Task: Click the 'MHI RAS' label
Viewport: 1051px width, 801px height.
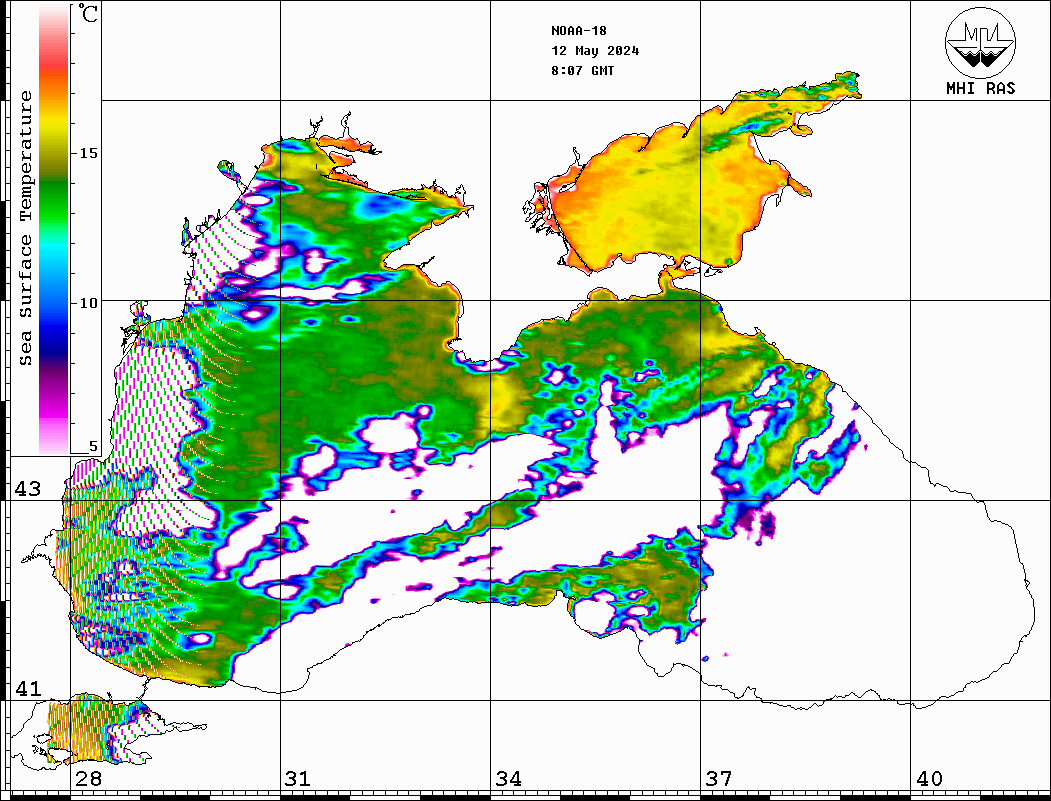Action: pyautogui.click(x=980, y=88)
